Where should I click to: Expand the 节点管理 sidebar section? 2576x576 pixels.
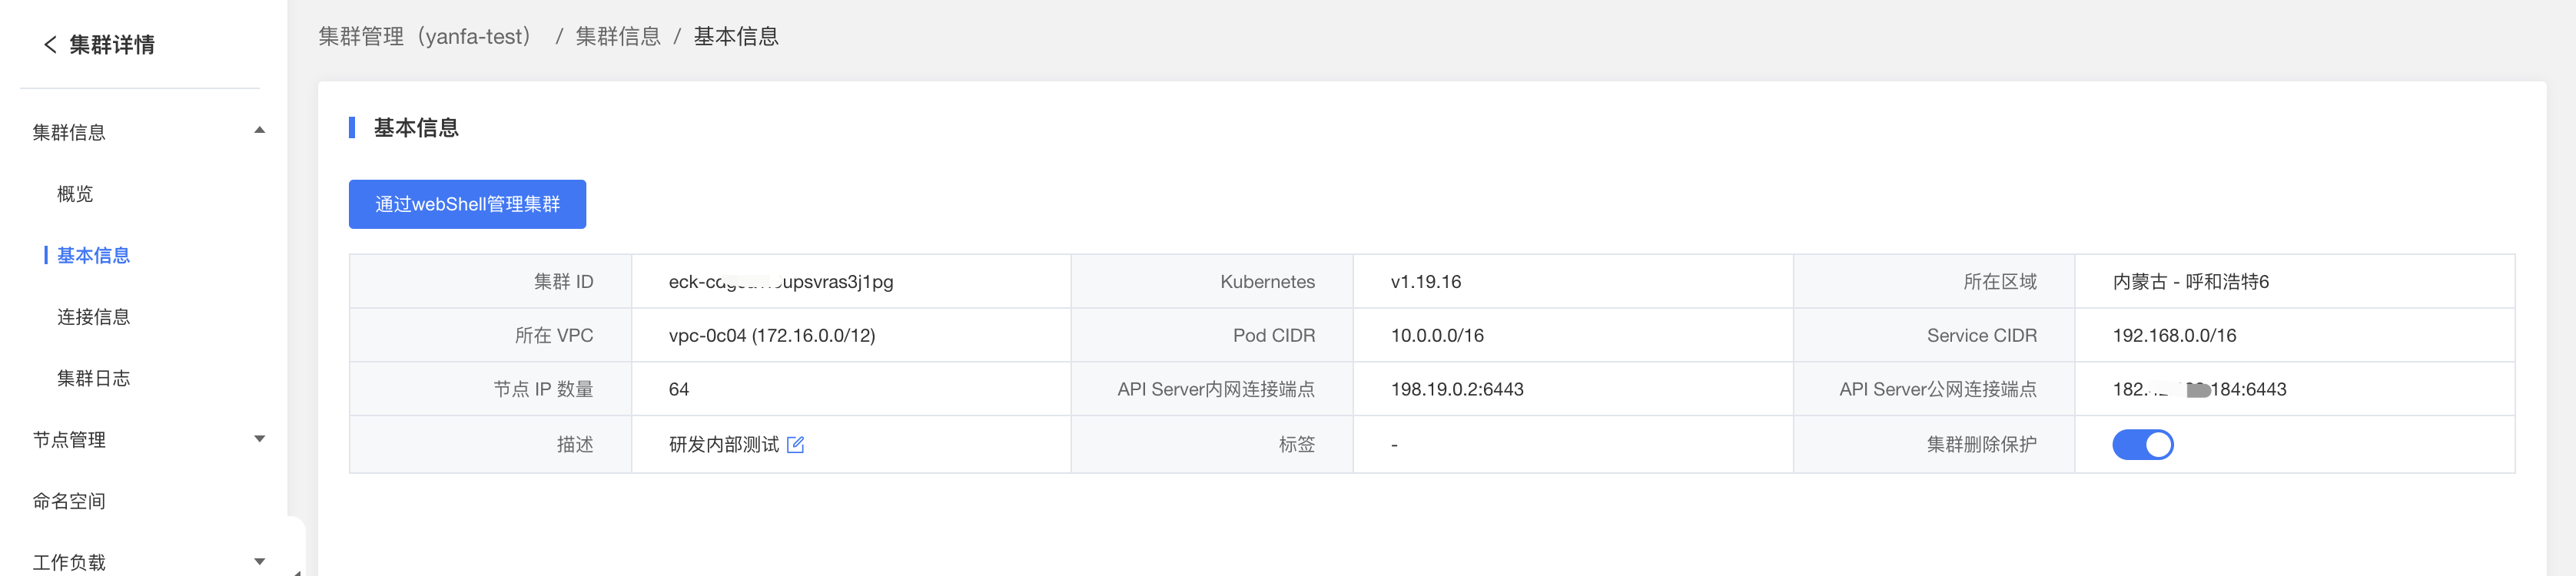[259, 439]
